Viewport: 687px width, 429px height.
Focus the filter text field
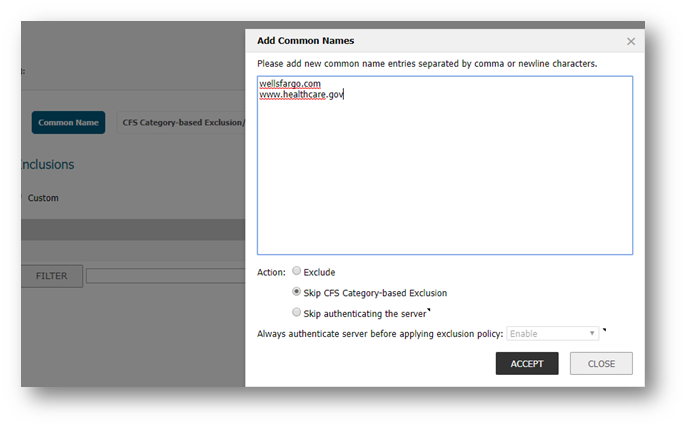165,275
